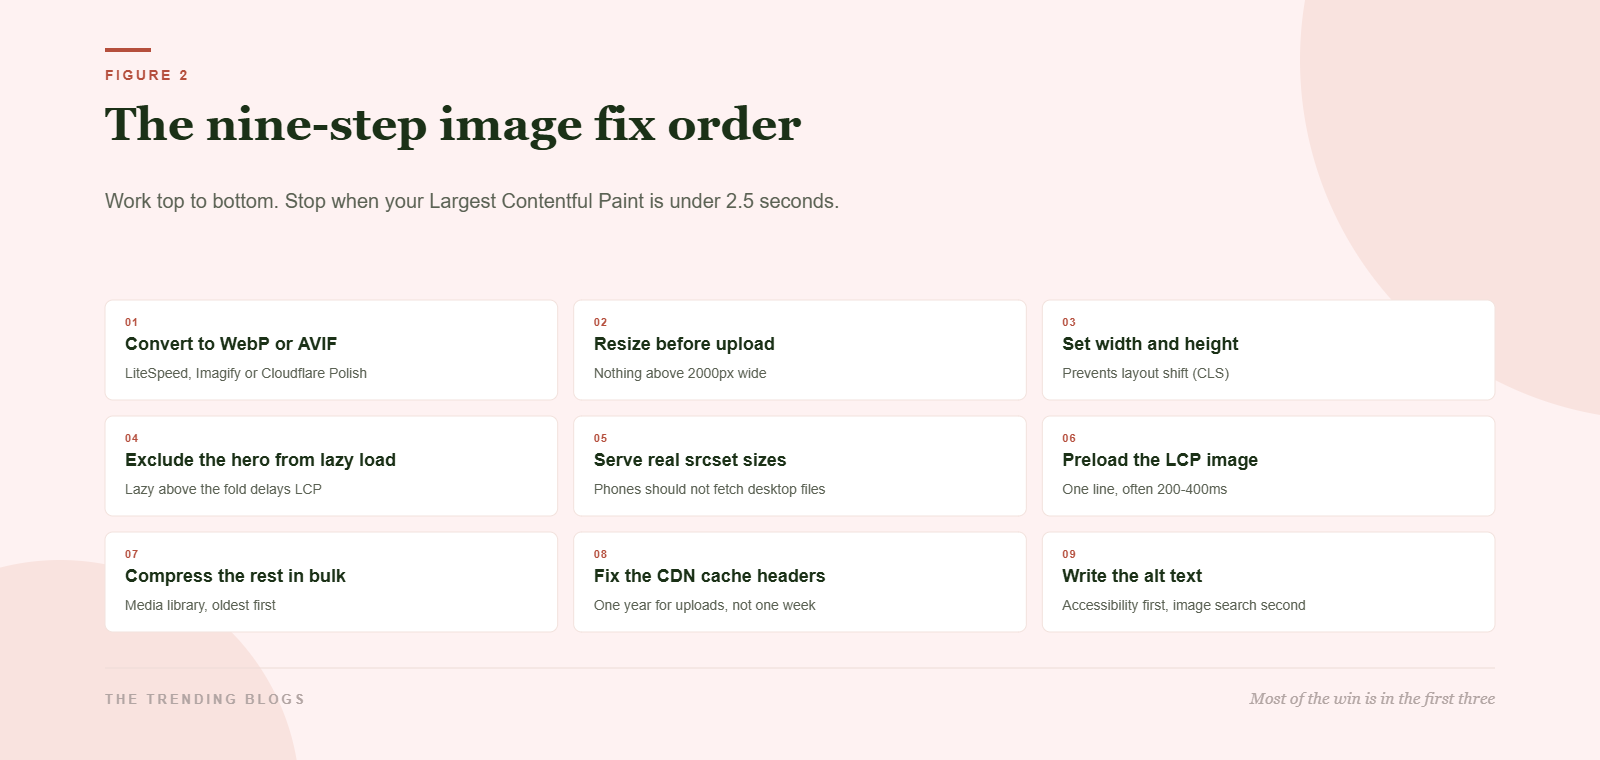
Task: Select the step number '02'
Action: coord(600,322)
